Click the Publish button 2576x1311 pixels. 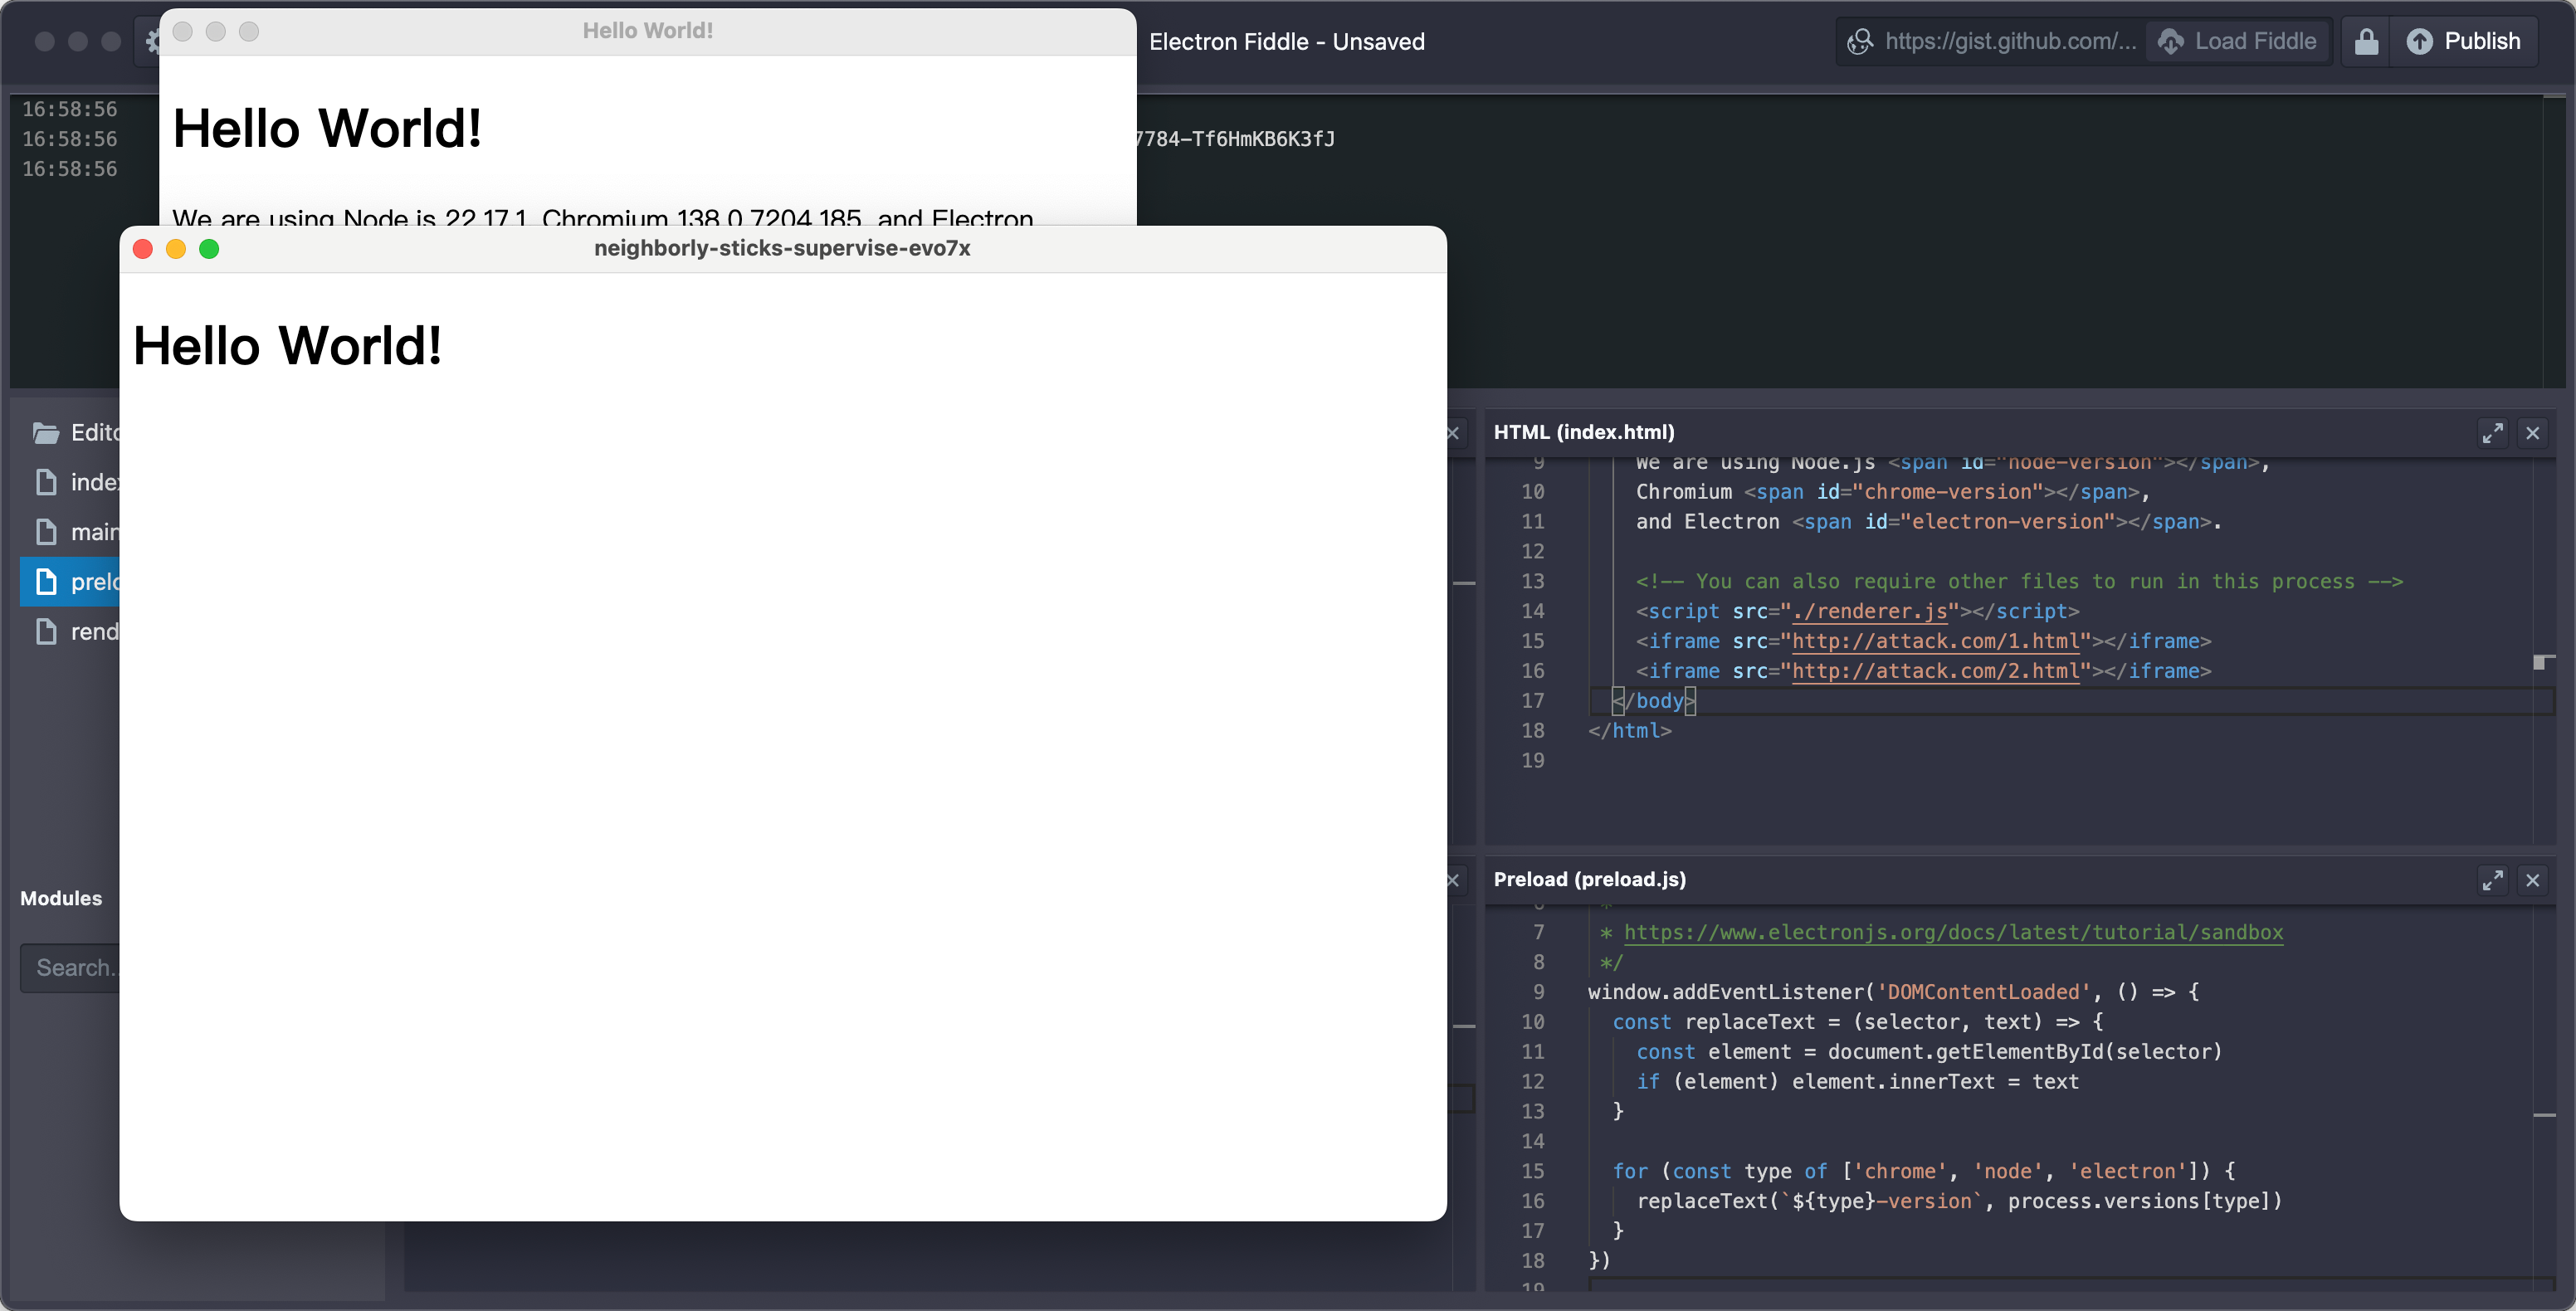[x=2463, y=41]
